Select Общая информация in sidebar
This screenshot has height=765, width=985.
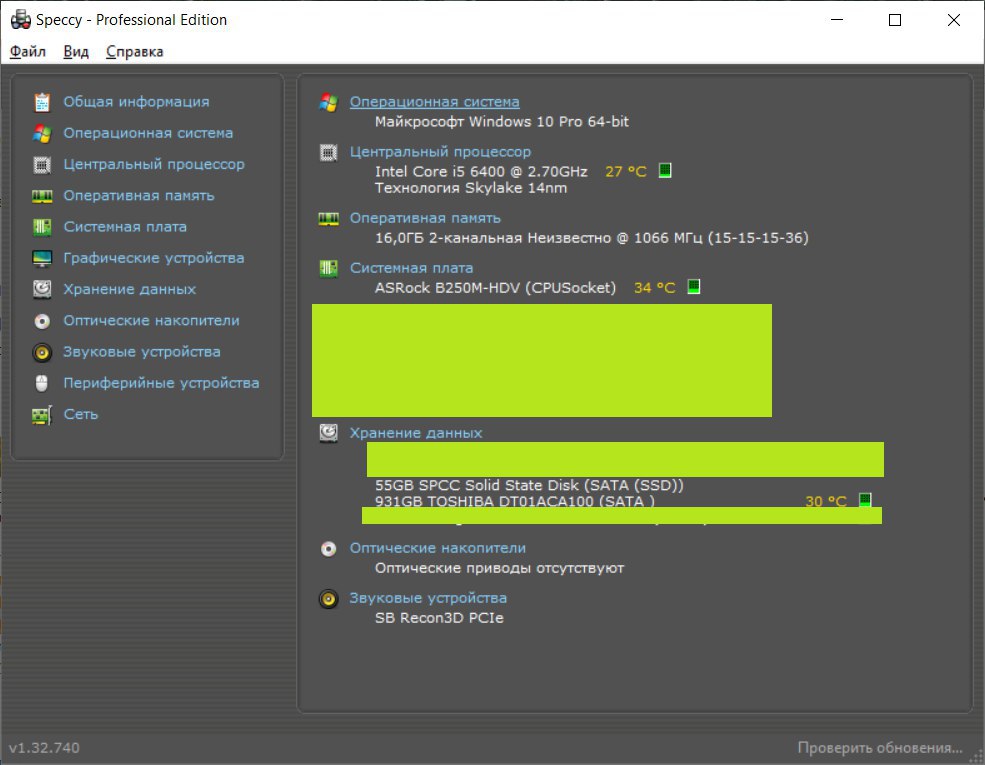136,102
